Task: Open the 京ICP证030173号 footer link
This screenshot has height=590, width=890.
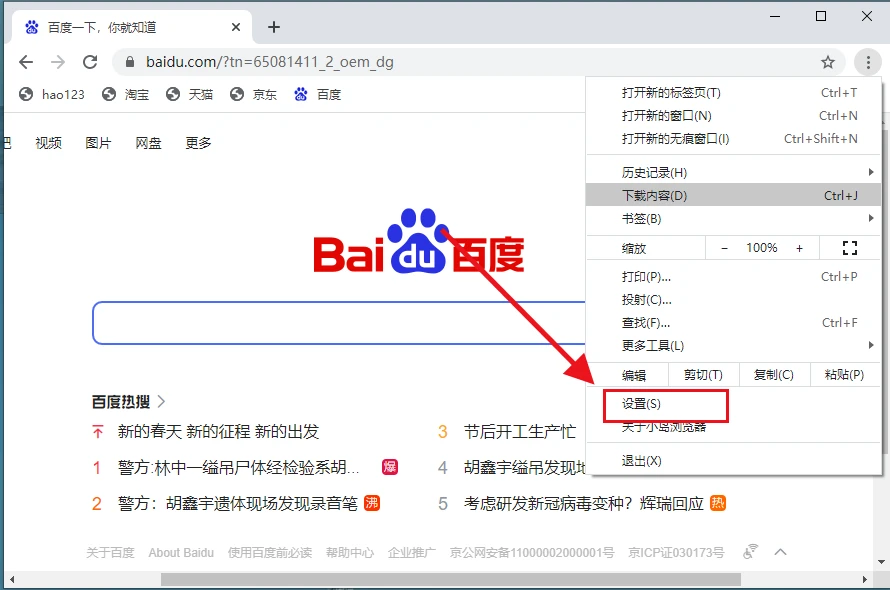Action: (x=676, y=553)
